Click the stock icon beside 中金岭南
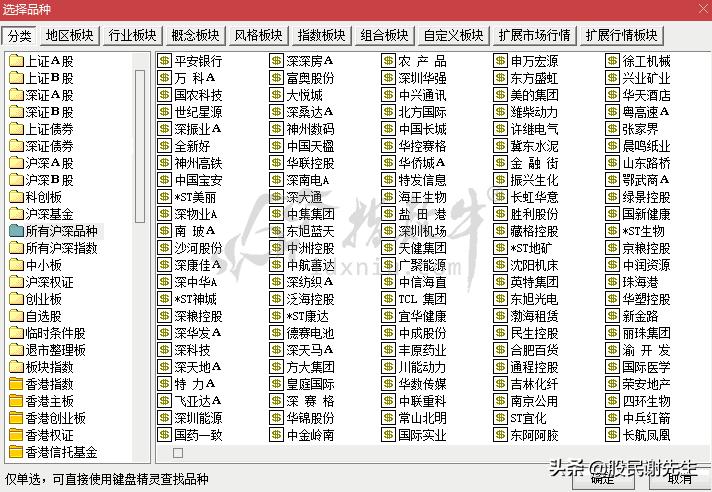Image resolution: width=712 pixels, height=492 pixels. 276,435
